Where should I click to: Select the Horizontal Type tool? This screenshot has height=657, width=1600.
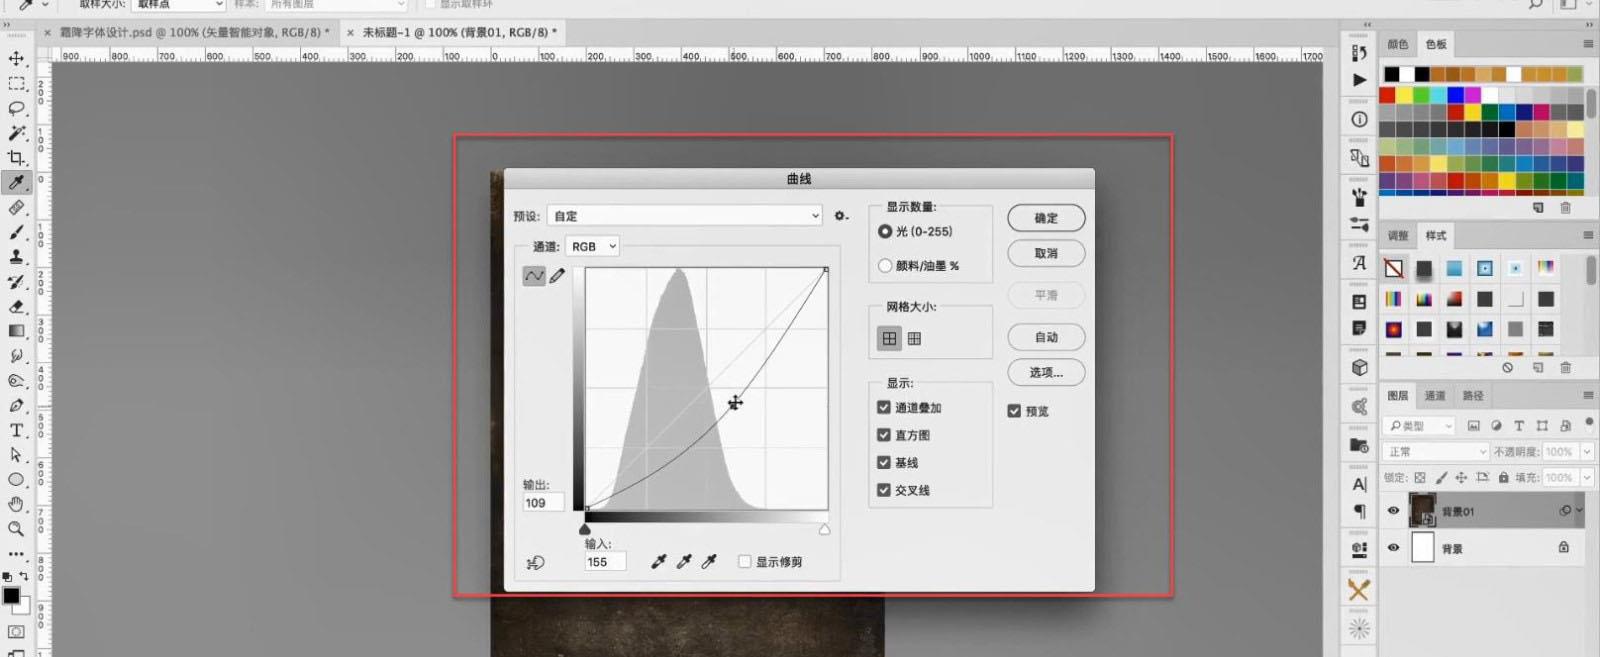click(x=16, y=430)
